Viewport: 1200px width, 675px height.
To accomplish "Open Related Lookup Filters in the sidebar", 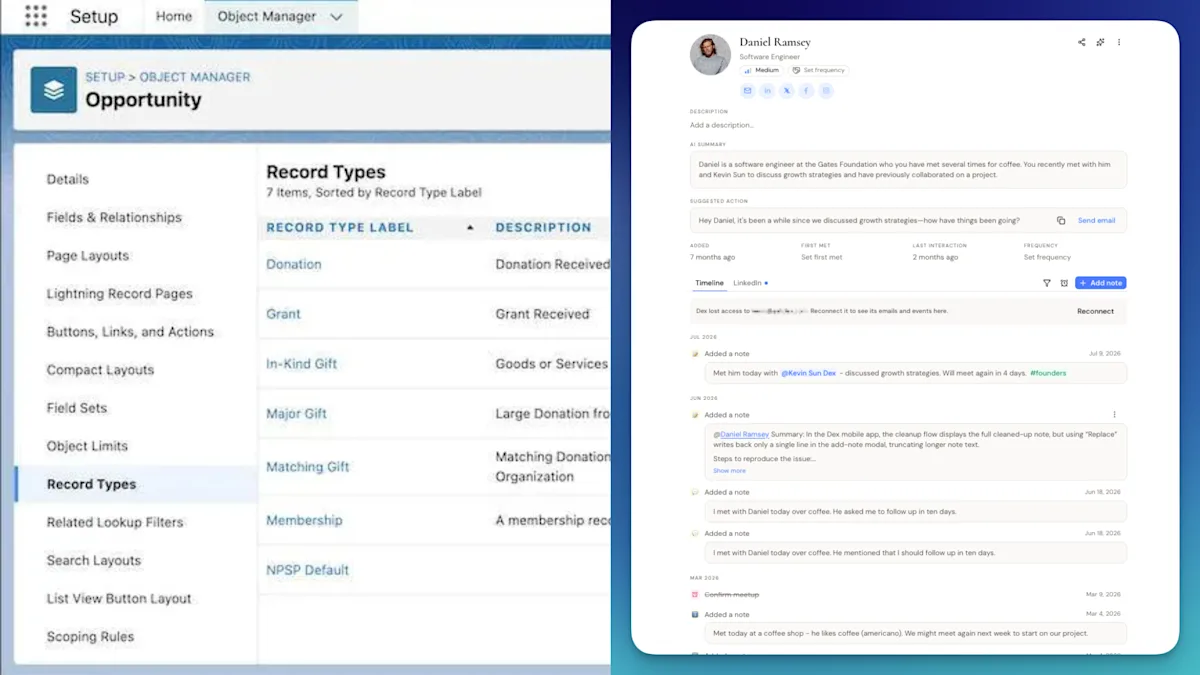I will (115, 522).
